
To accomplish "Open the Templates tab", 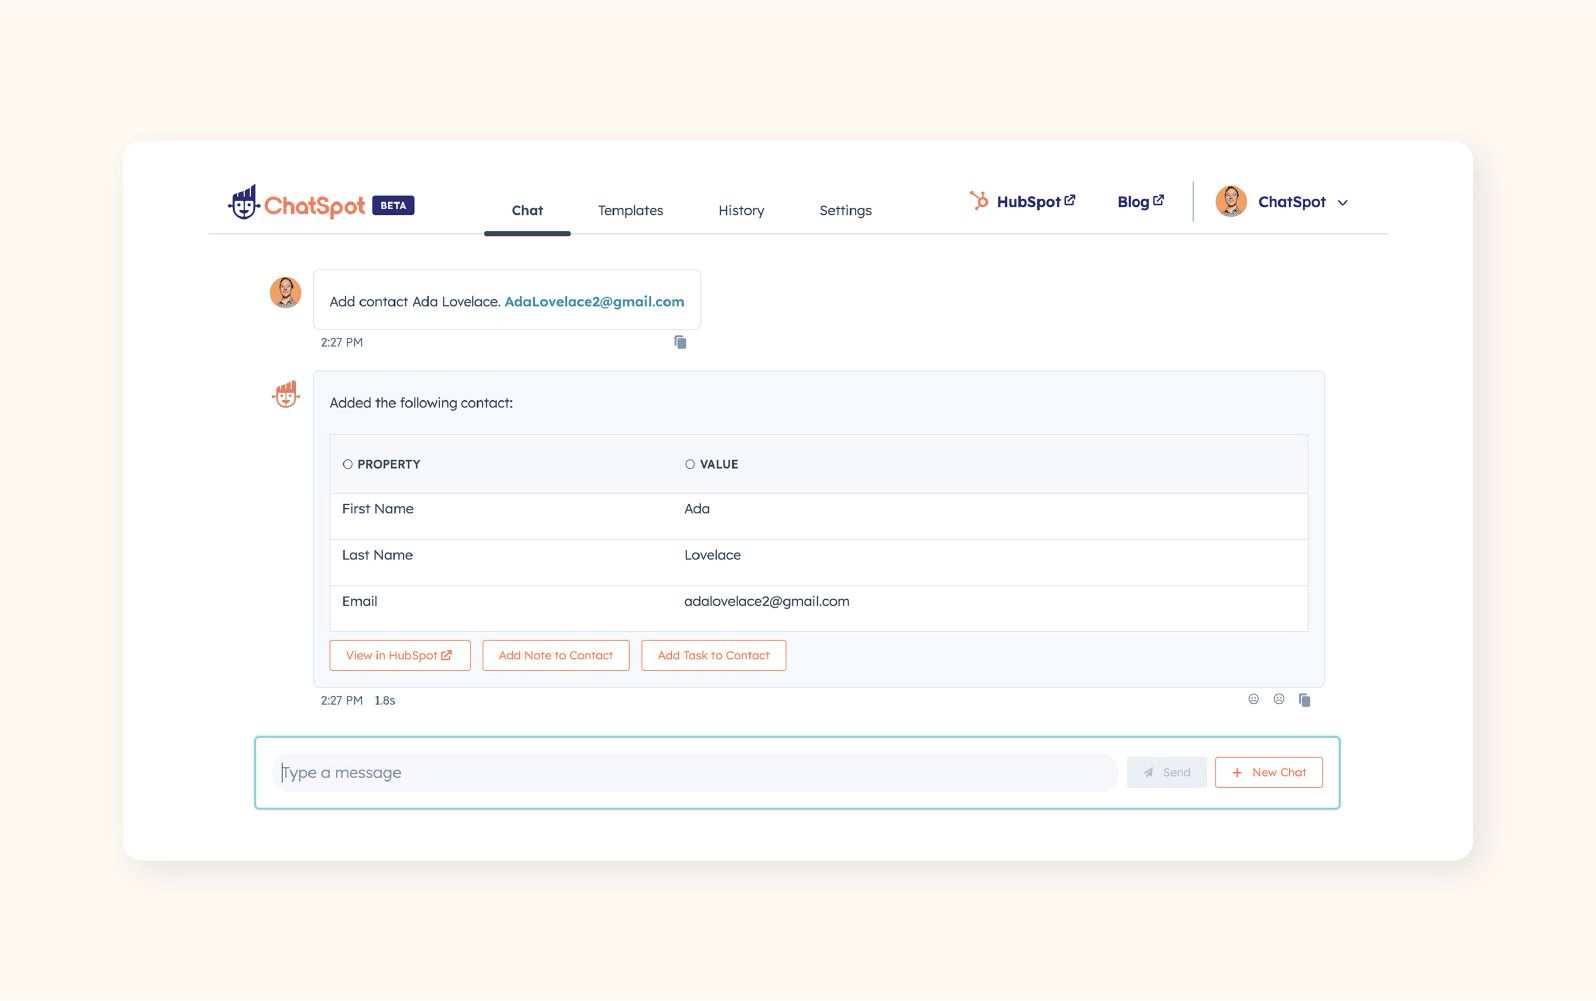I will tap(630, 210).
